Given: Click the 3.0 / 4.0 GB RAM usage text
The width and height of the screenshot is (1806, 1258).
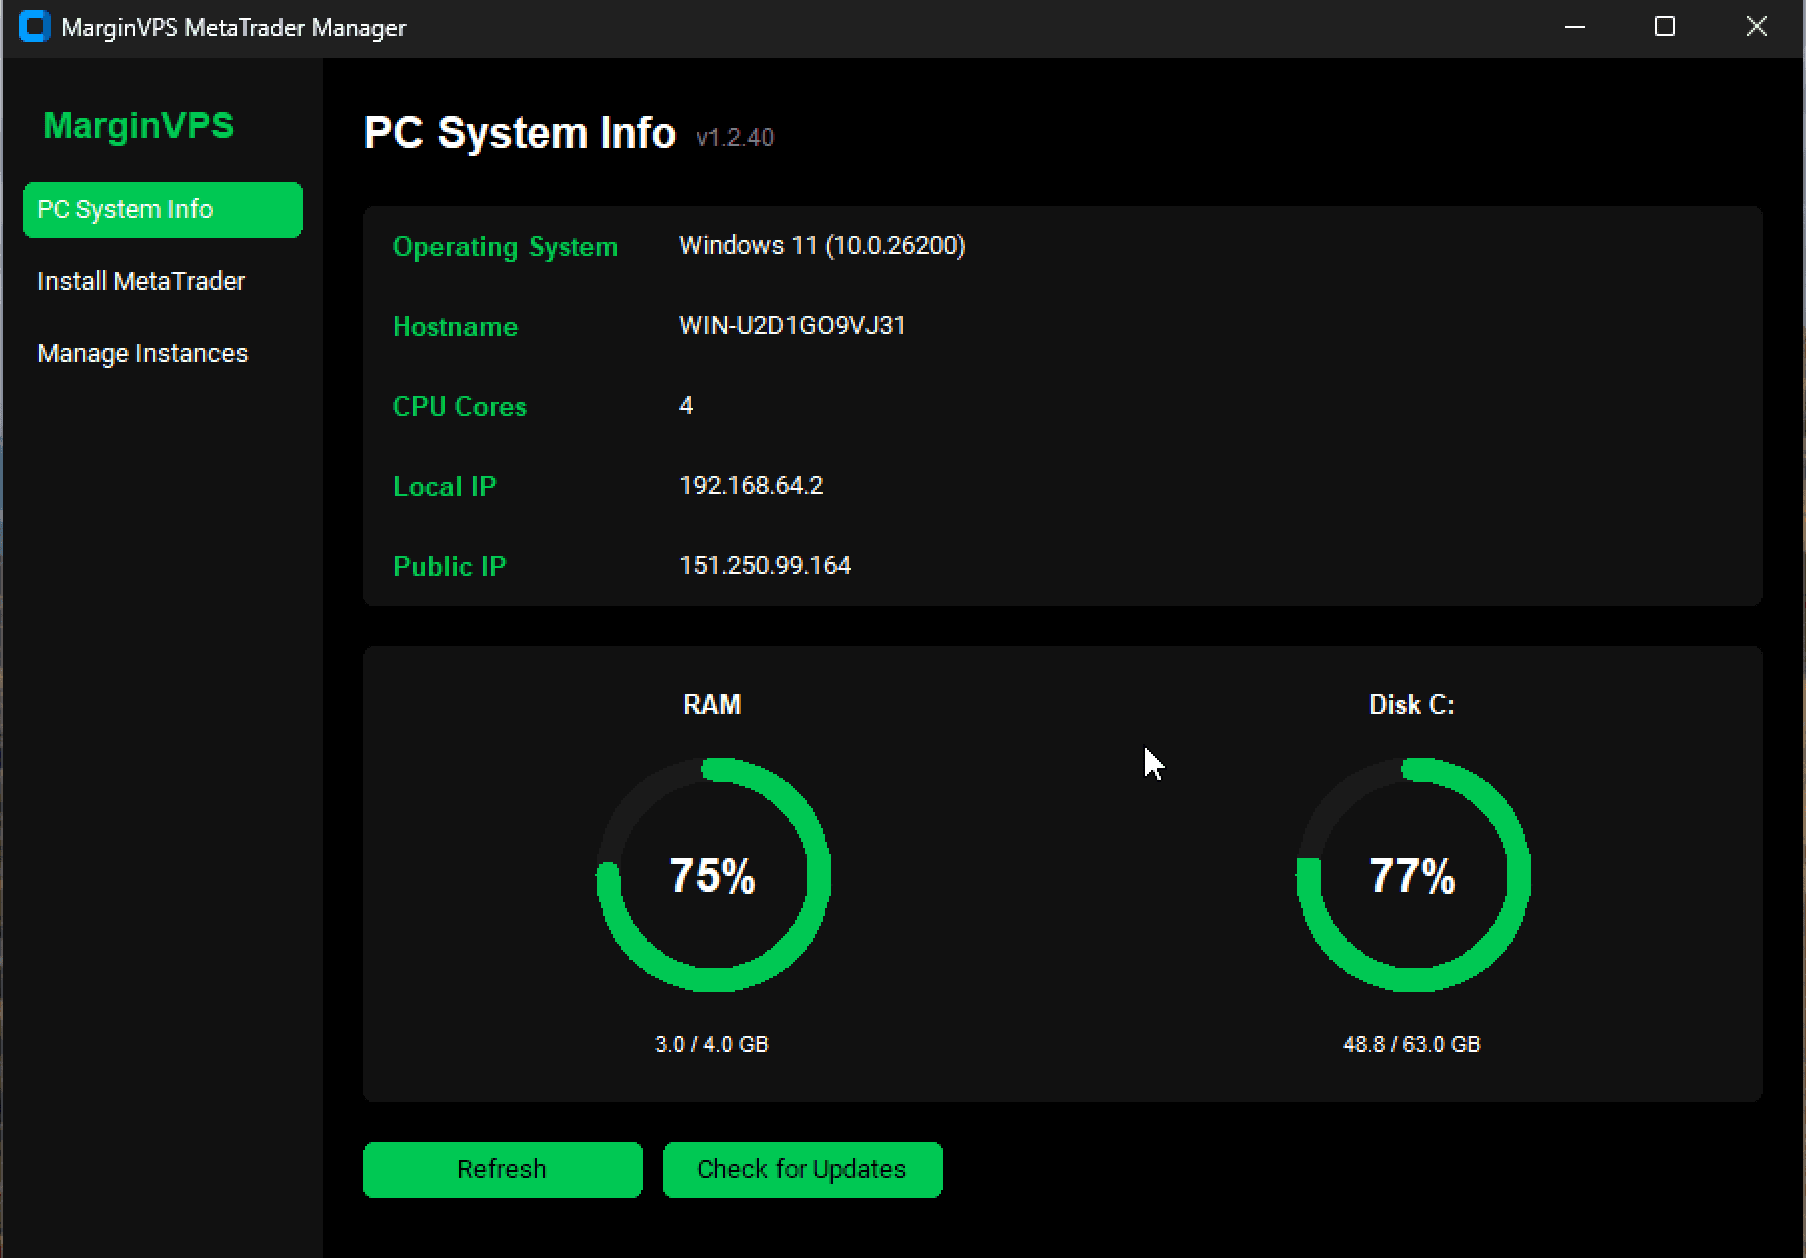Looking at the screenshot, I should tap(712, 1045).
